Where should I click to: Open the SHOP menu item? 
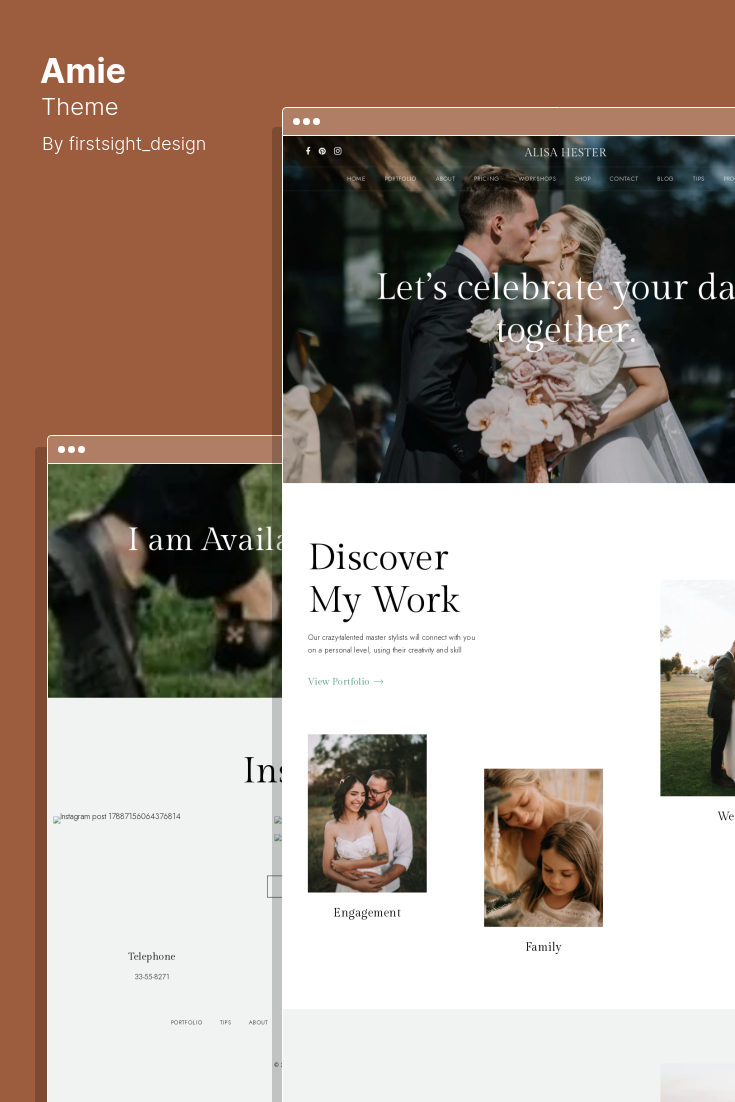point(583,179)
